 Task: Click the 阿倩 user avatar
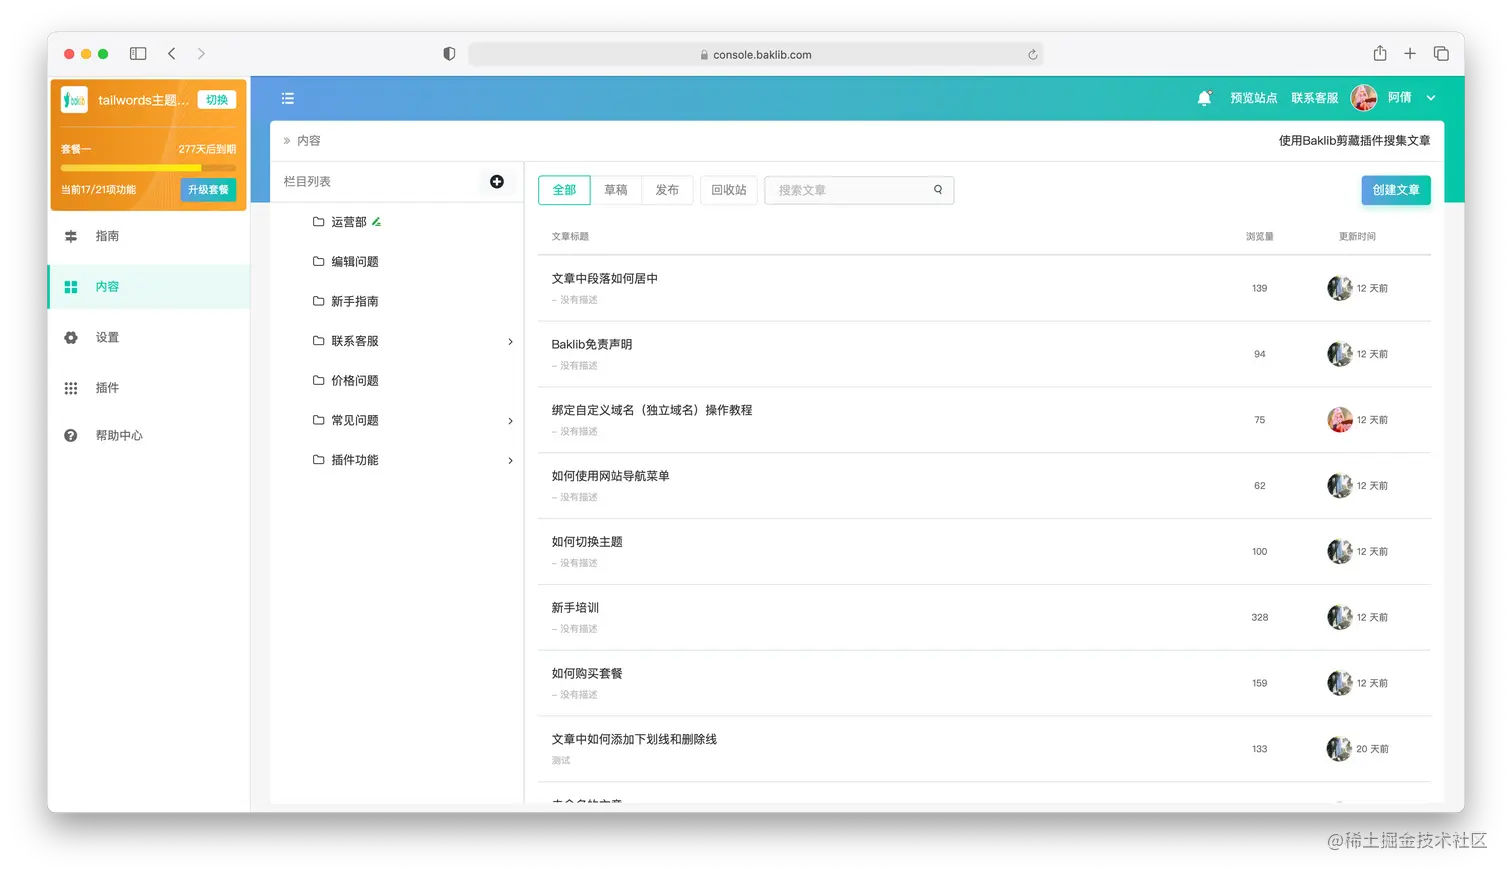pos(1364,98)
